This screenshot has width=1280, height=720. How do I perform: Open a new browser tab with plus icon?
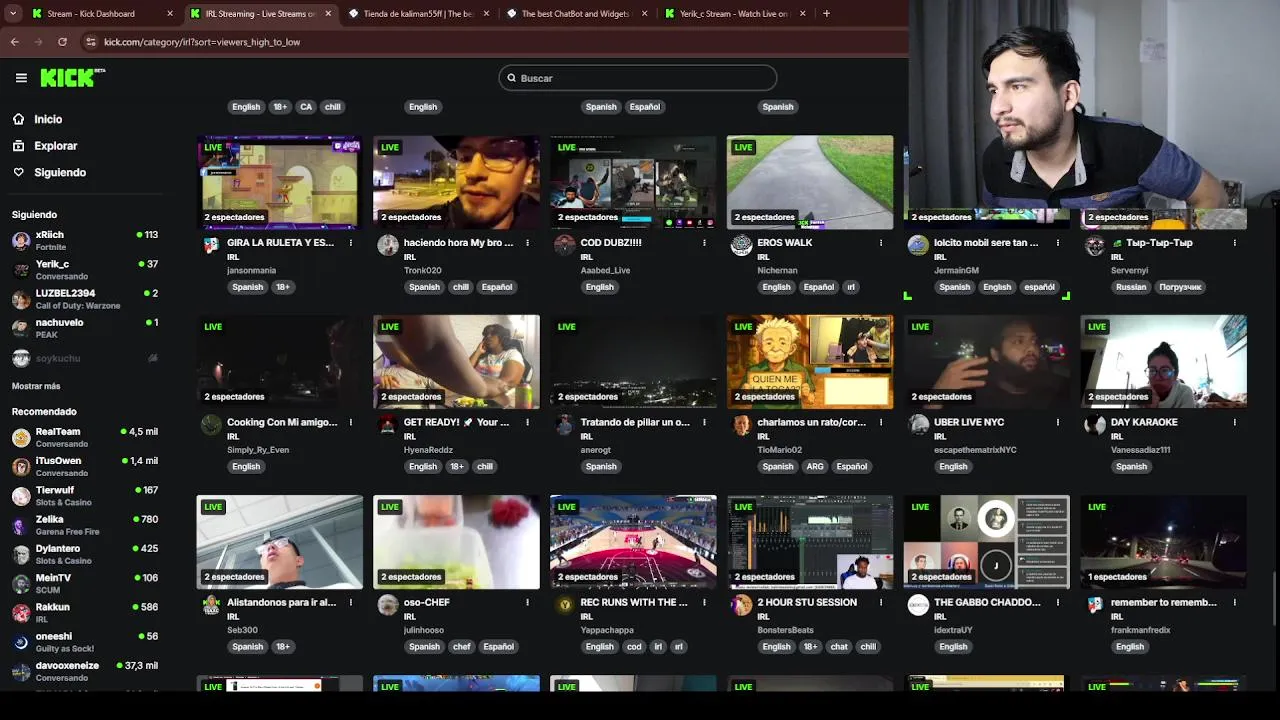coord(826,14)
